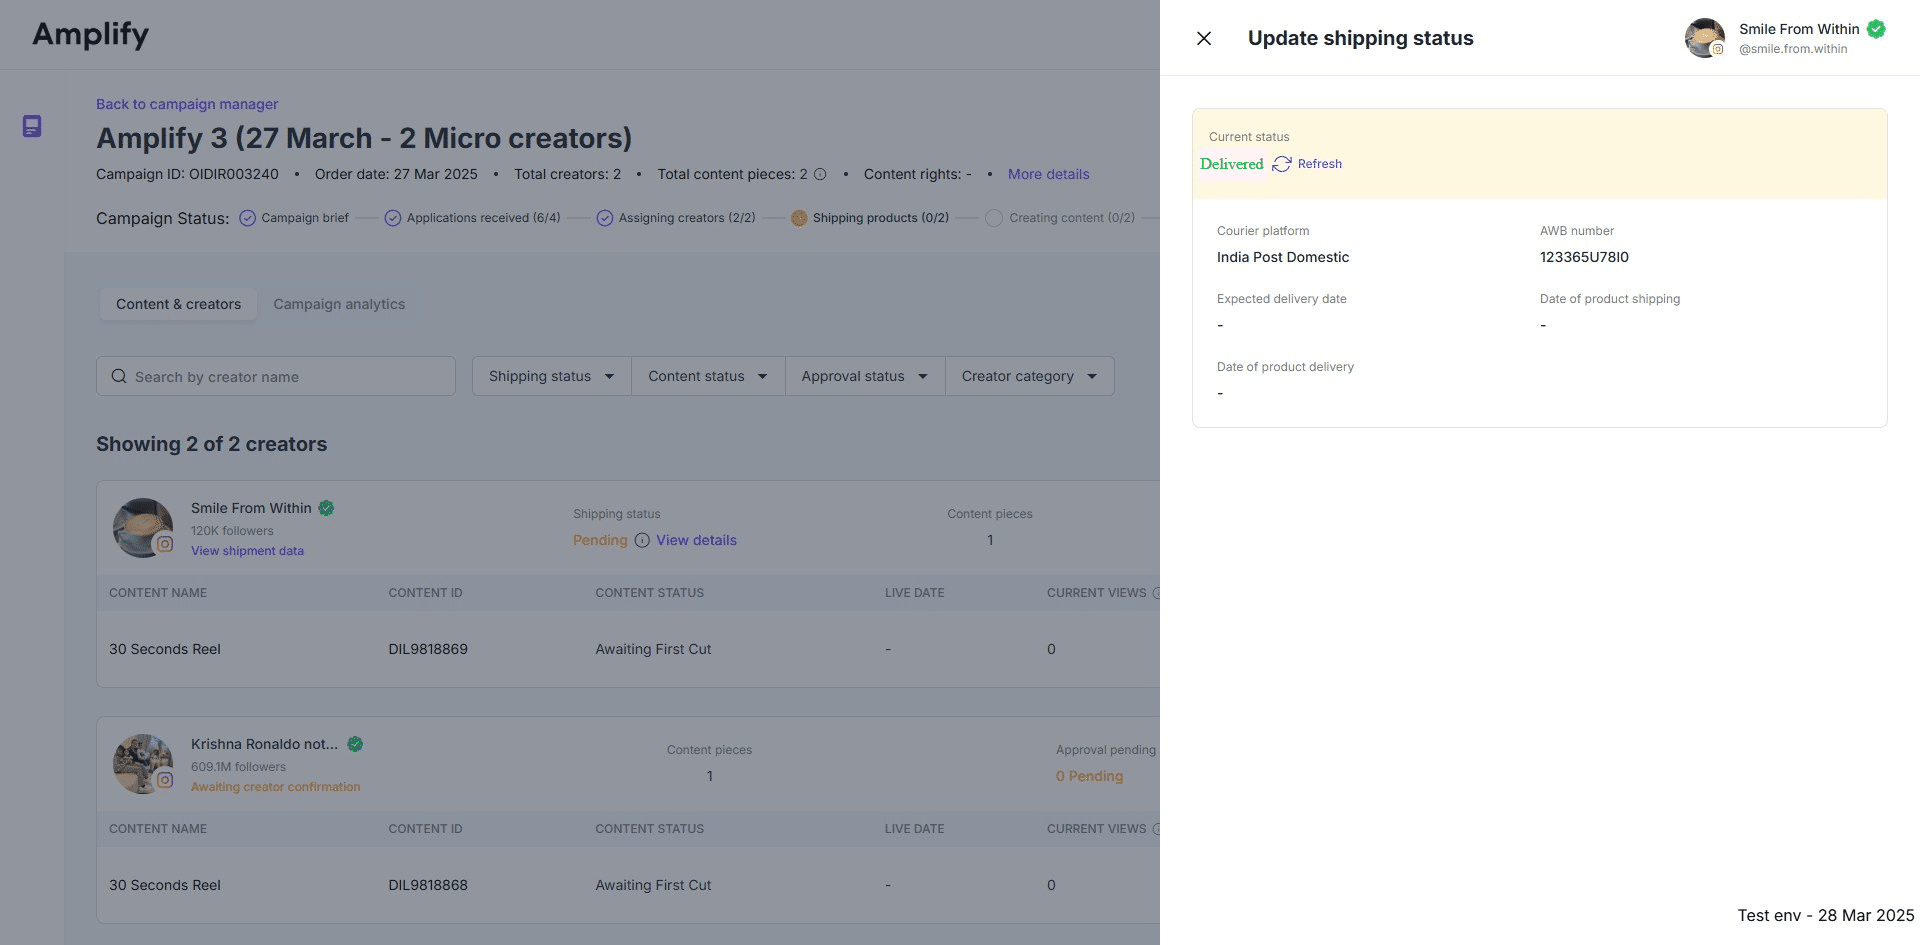Expand the Content status filter dropdown
Viewport: 1920px width, 945px height.
pos(707,376)
